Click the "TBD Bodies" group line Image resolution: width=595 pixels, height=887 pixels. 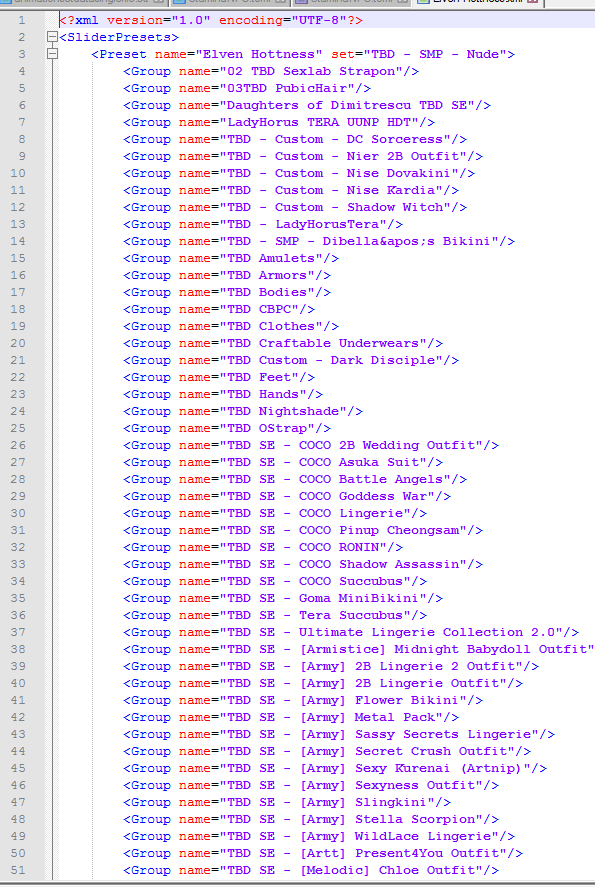click(227, 292)
